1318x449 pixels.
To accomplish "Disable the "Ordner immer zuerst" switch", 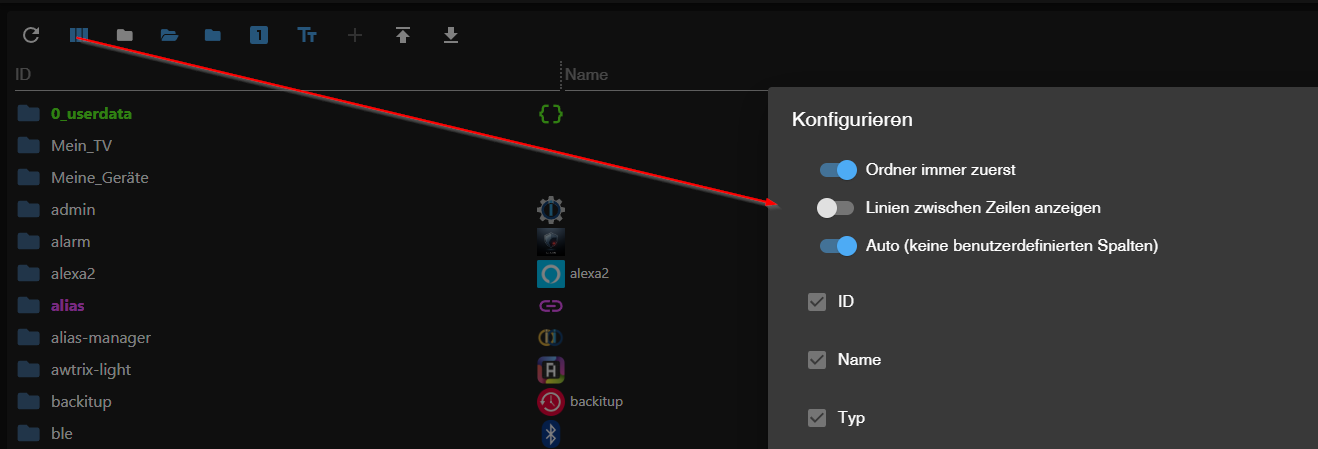I will click(x=838, y=170).
